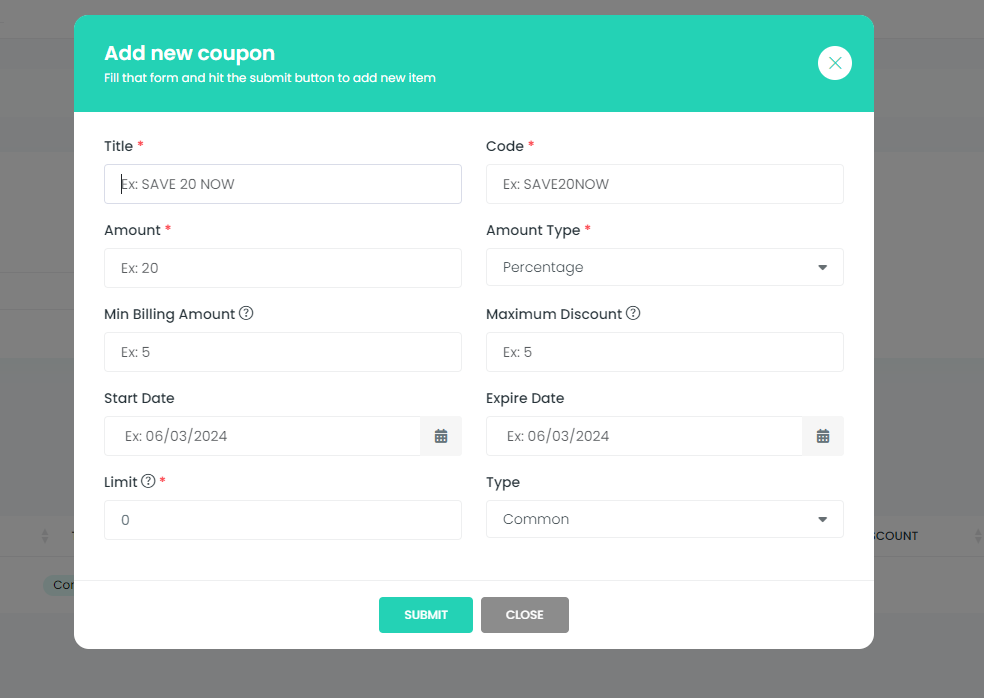The height and width of the screenshot is (698, 984).
Task: Click the Start Date text field
Action: pos(262,436)
